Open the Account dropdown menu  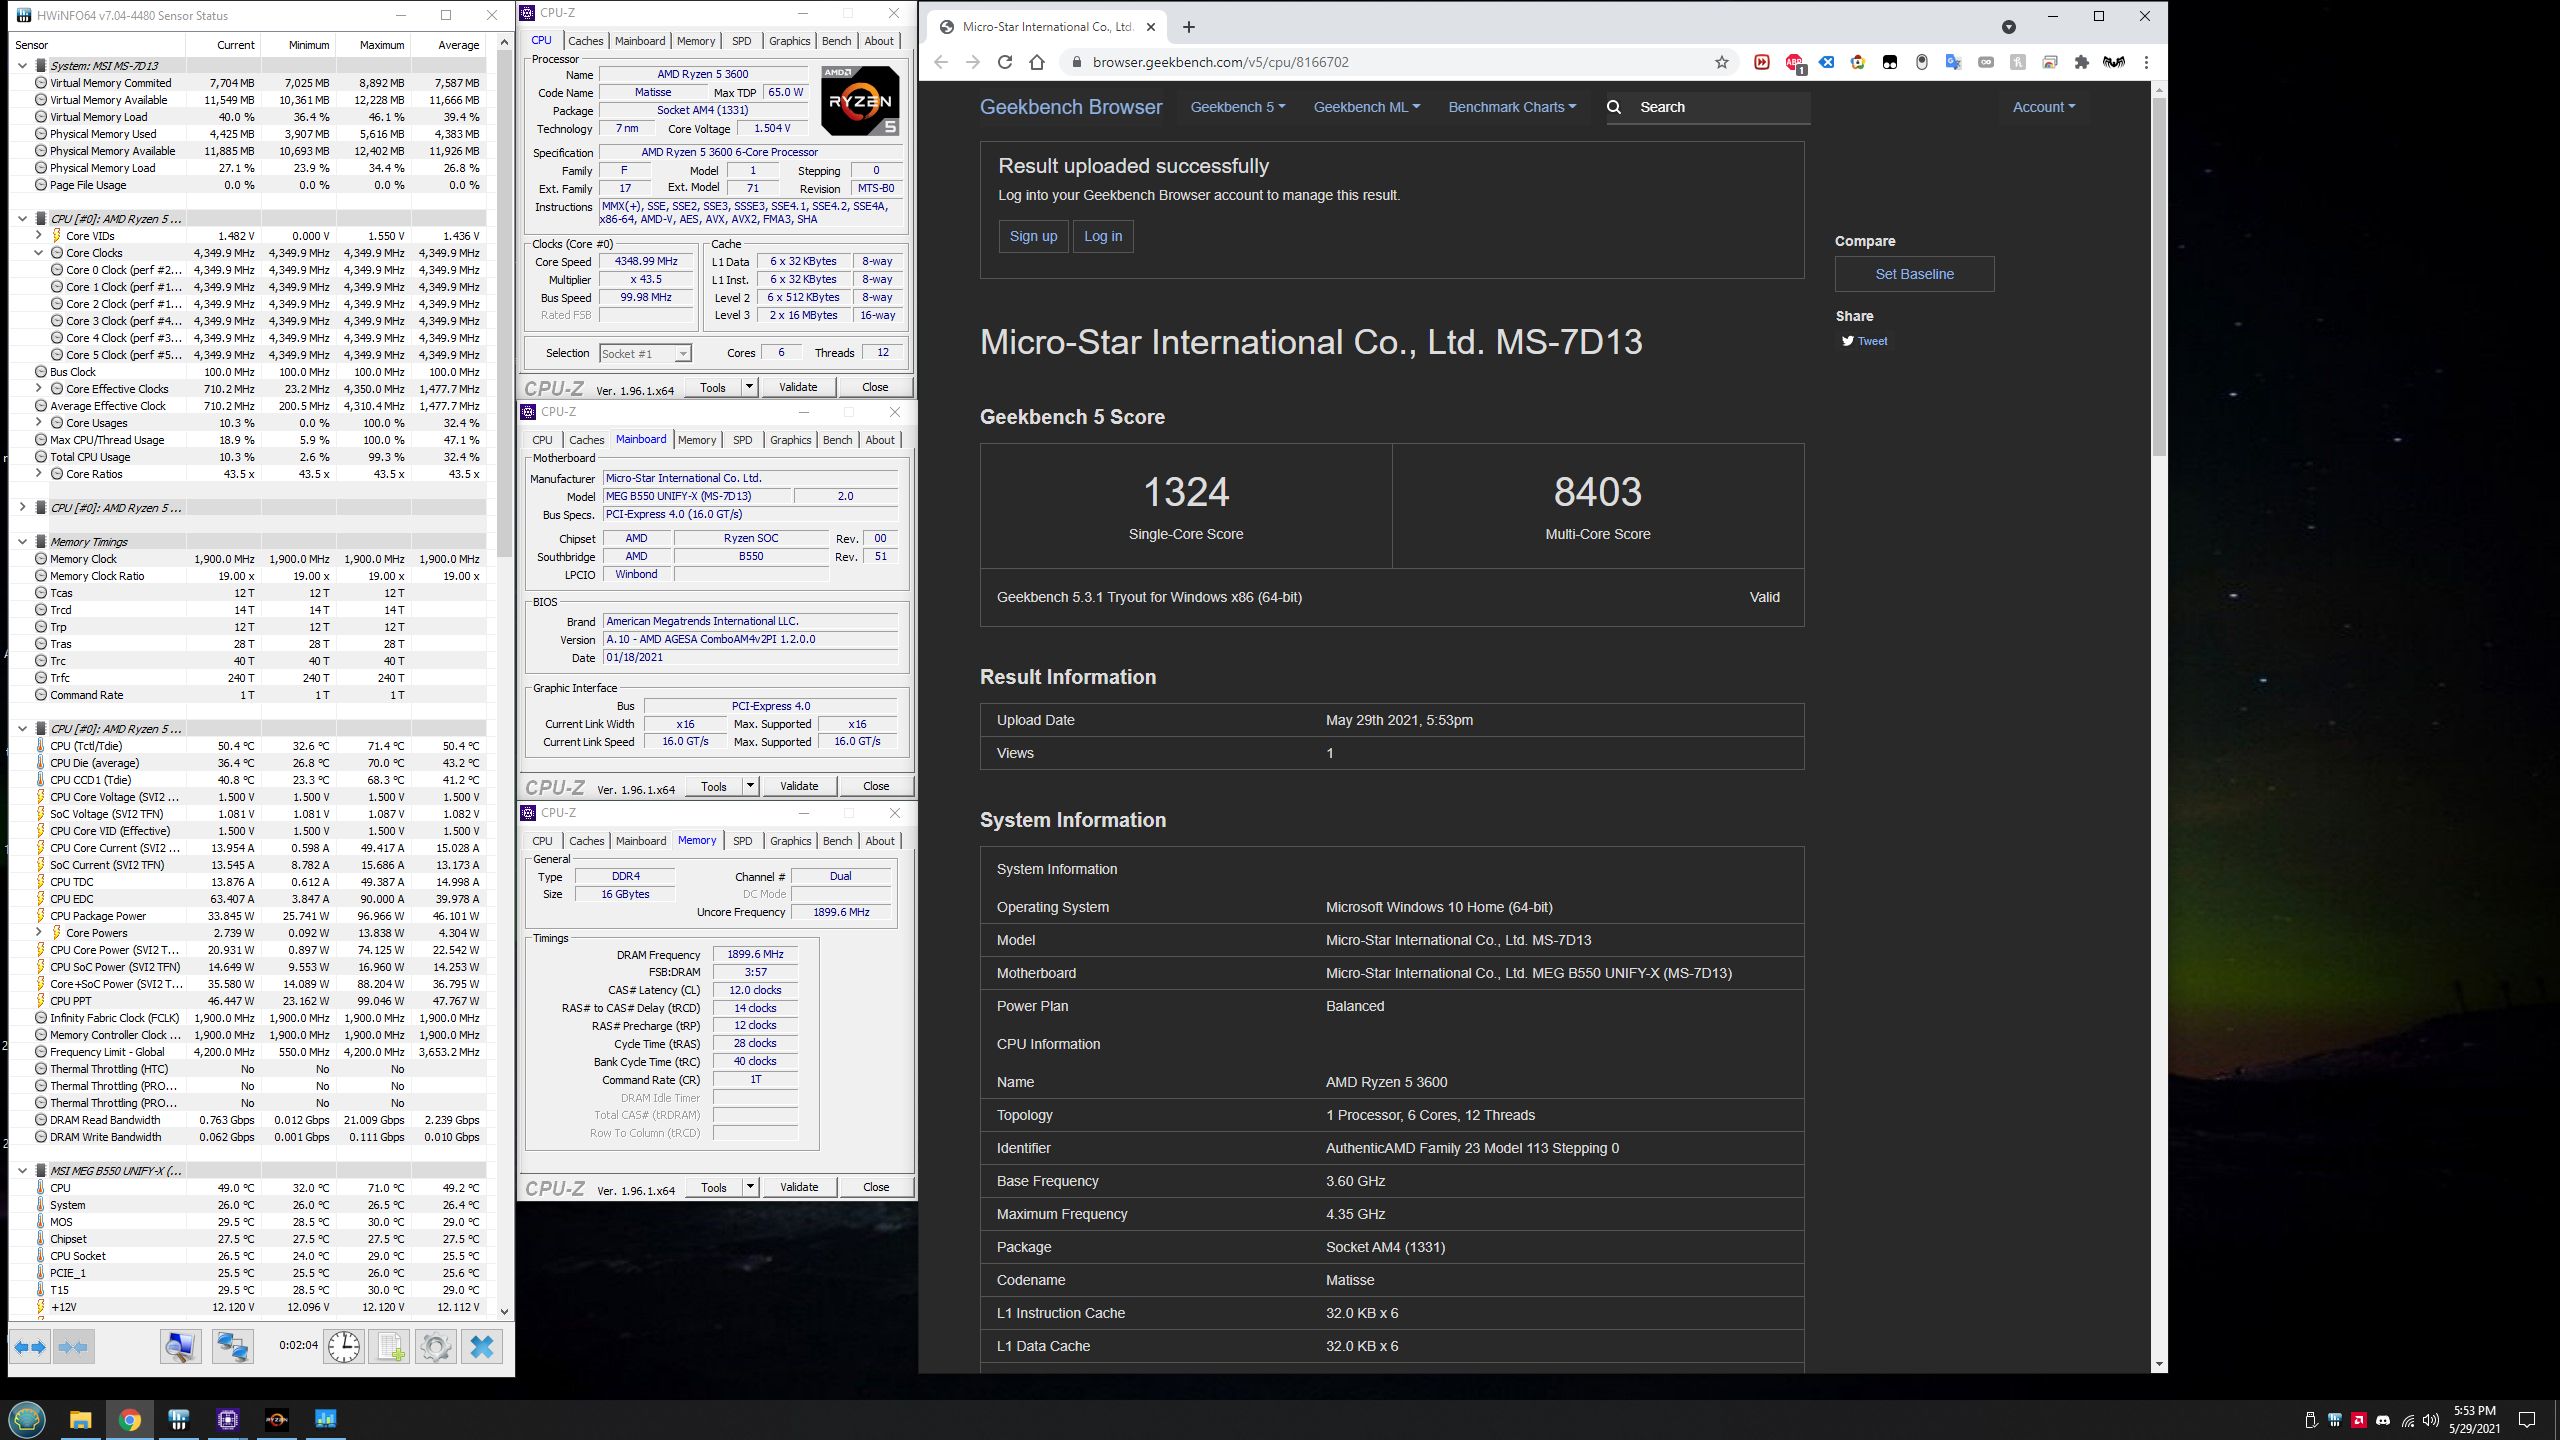[2043, 107]
